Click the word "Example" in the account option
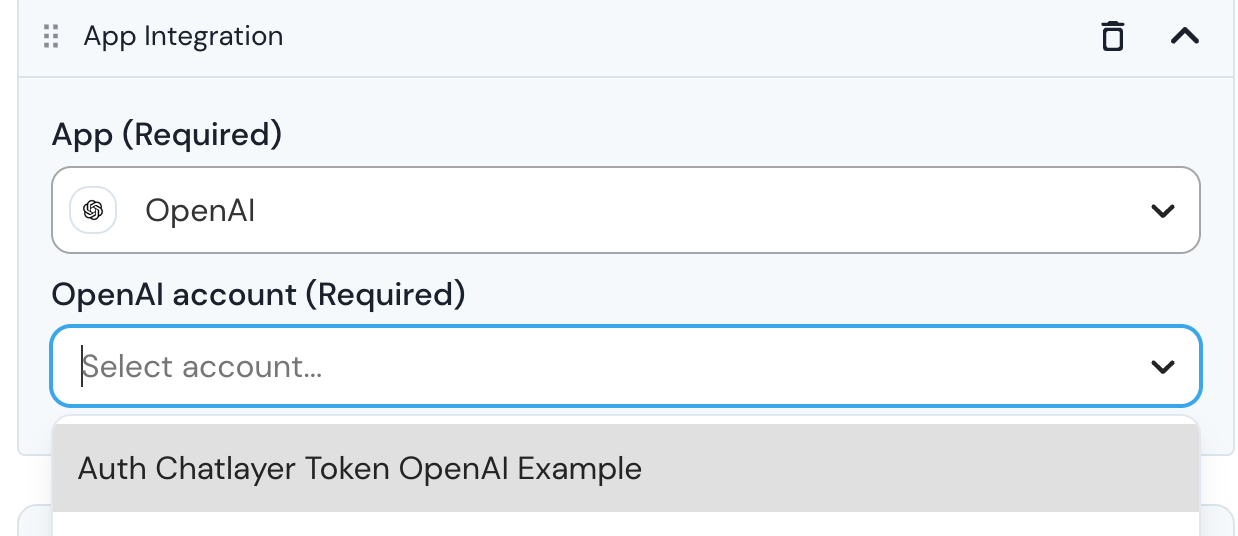Image resolution: width=1238 pixels, height=536 pixels. 579,468
